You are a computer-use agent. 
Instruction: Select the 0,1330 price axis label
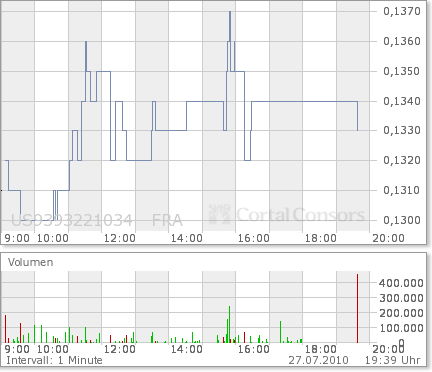pyautogui.click(x=402, y=130)
